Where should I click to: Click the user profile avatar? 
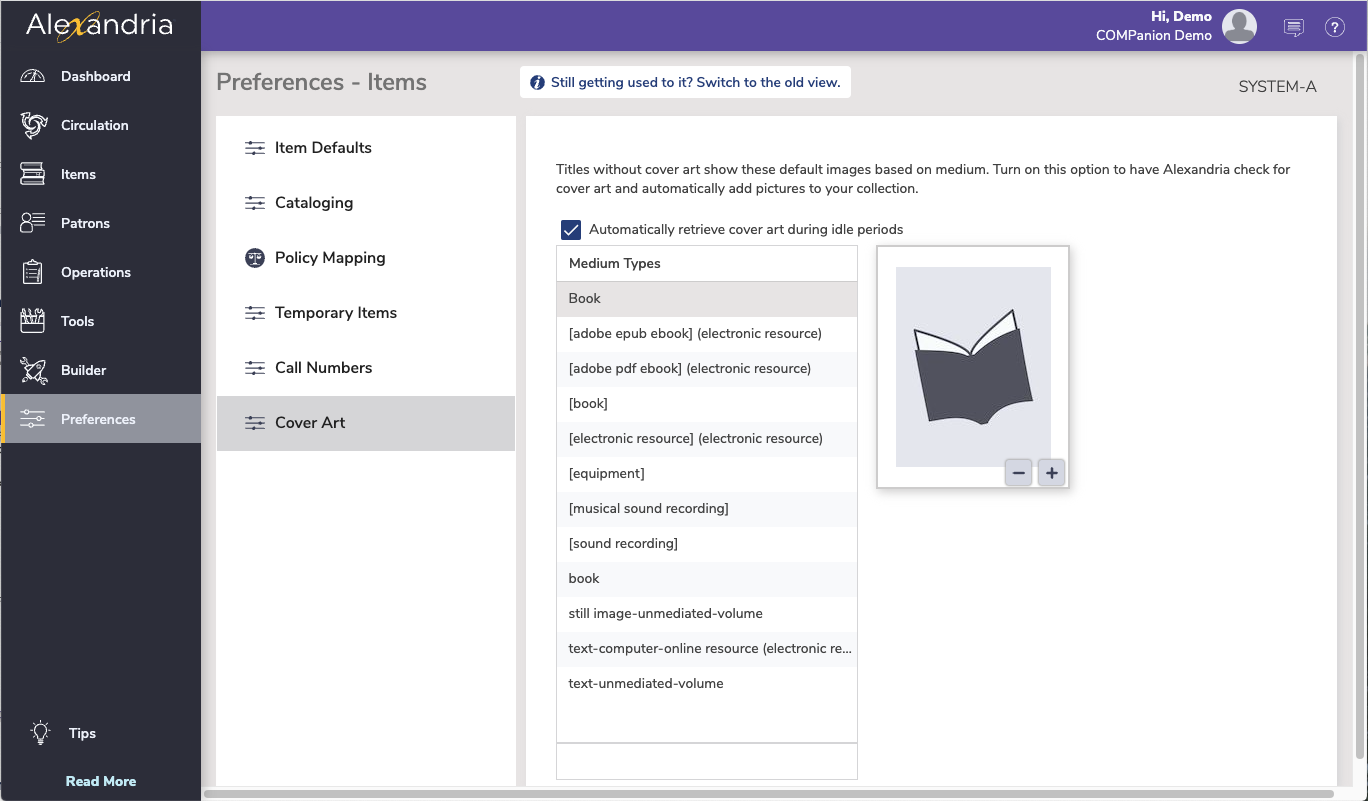tap(1240, 26)
